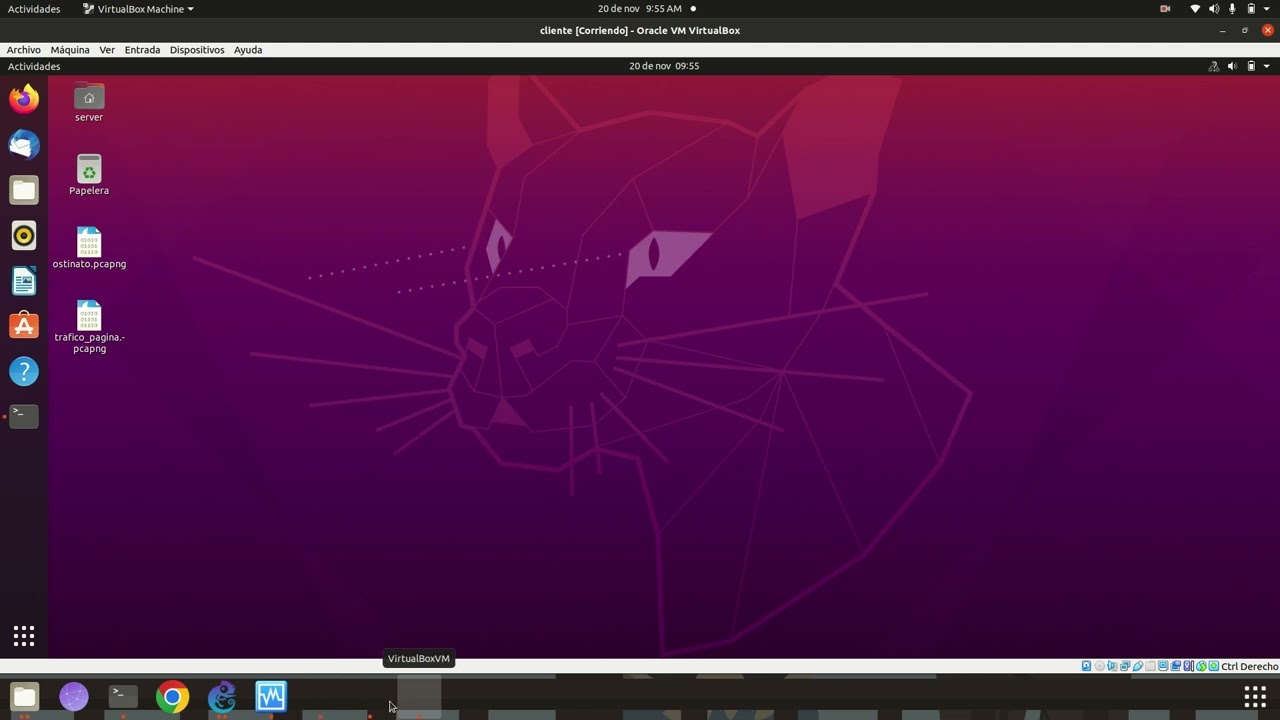Open the Dispositivos menu
1280x720 pixels.
(197, 50)
